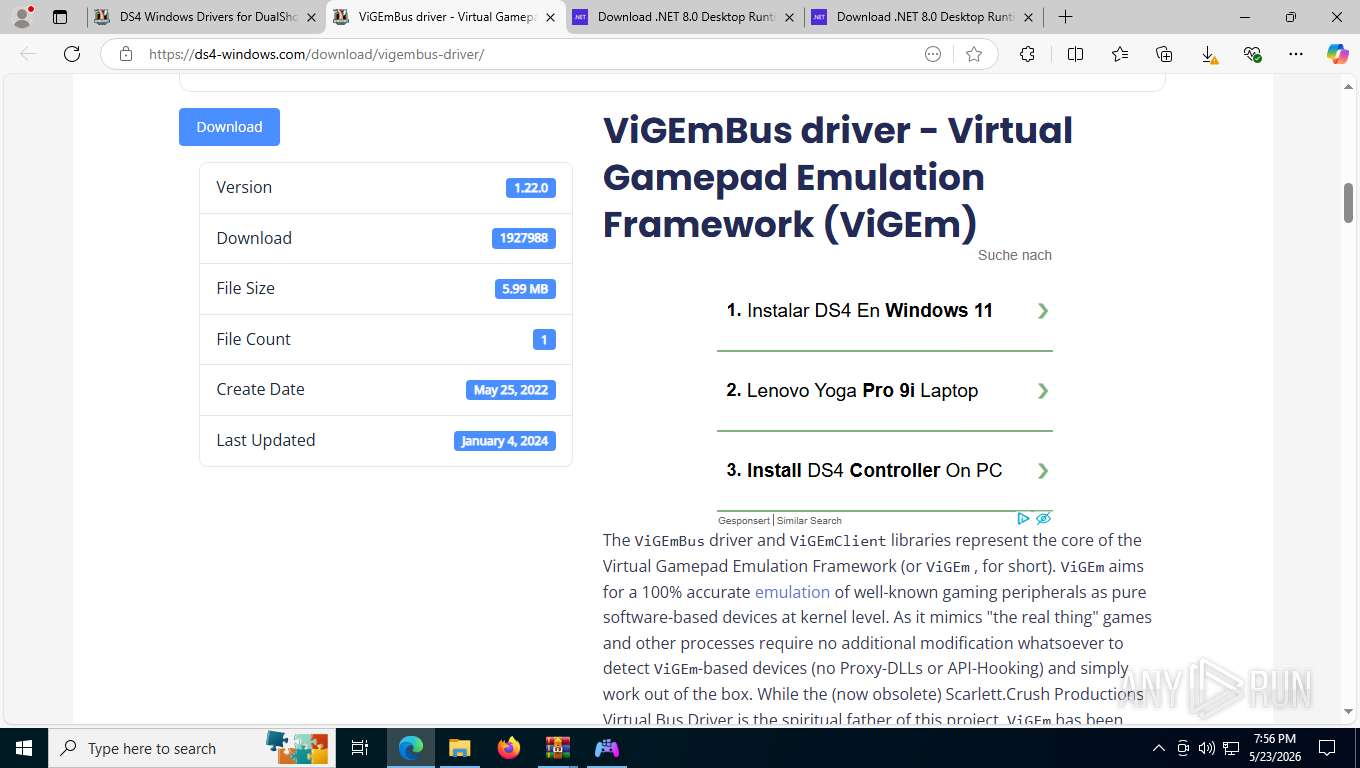Click the page vertical scrollbar thumb
Viewport: 1360px width, 768px height.
(1348, 203)
